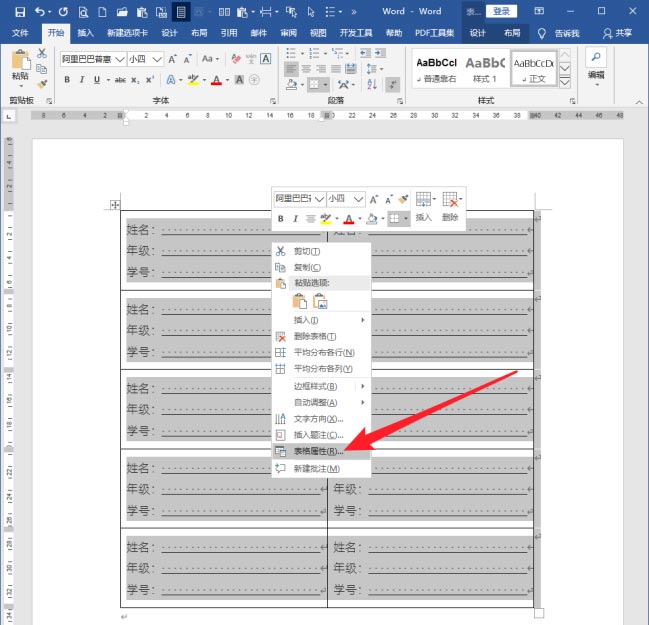649x625 pixels.
Task: Switch to the Insert ribbon tab
Action: pos(85,33)
